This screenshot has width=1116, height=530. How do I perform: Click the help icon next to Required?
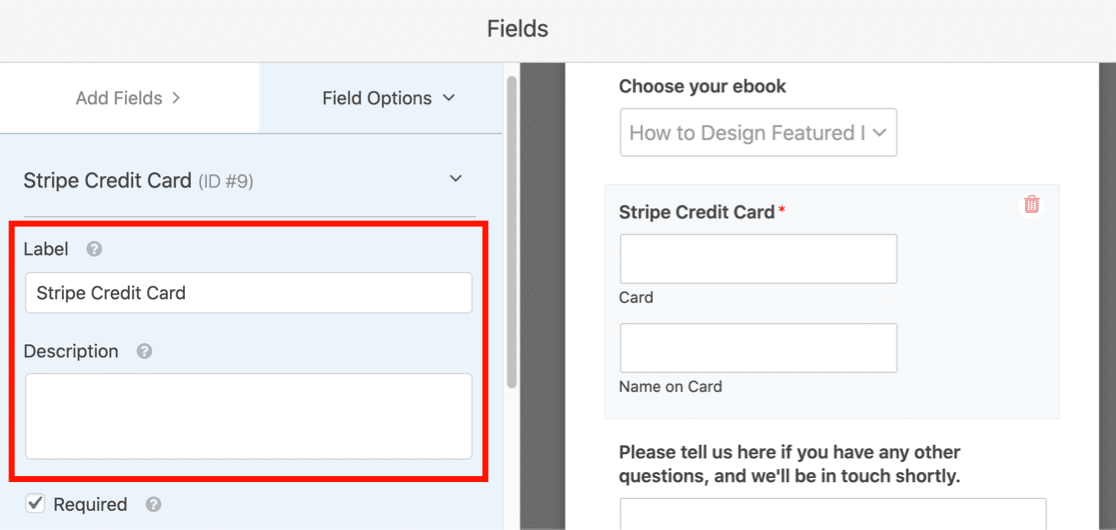click(x=153, y=504)
